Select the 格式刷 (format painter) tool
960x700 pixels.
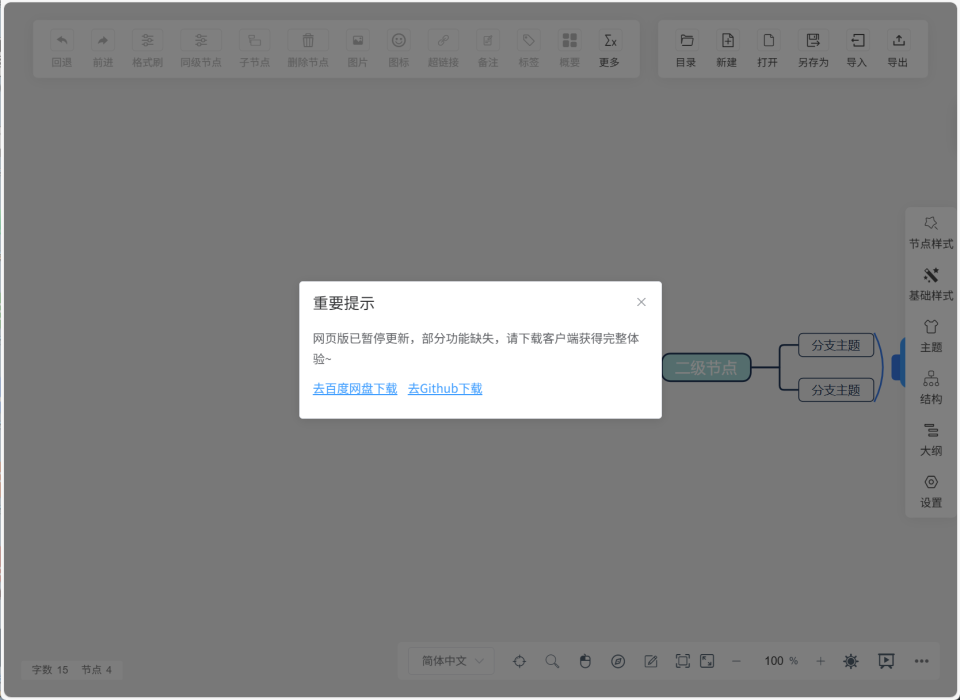[x=146, y=48]
